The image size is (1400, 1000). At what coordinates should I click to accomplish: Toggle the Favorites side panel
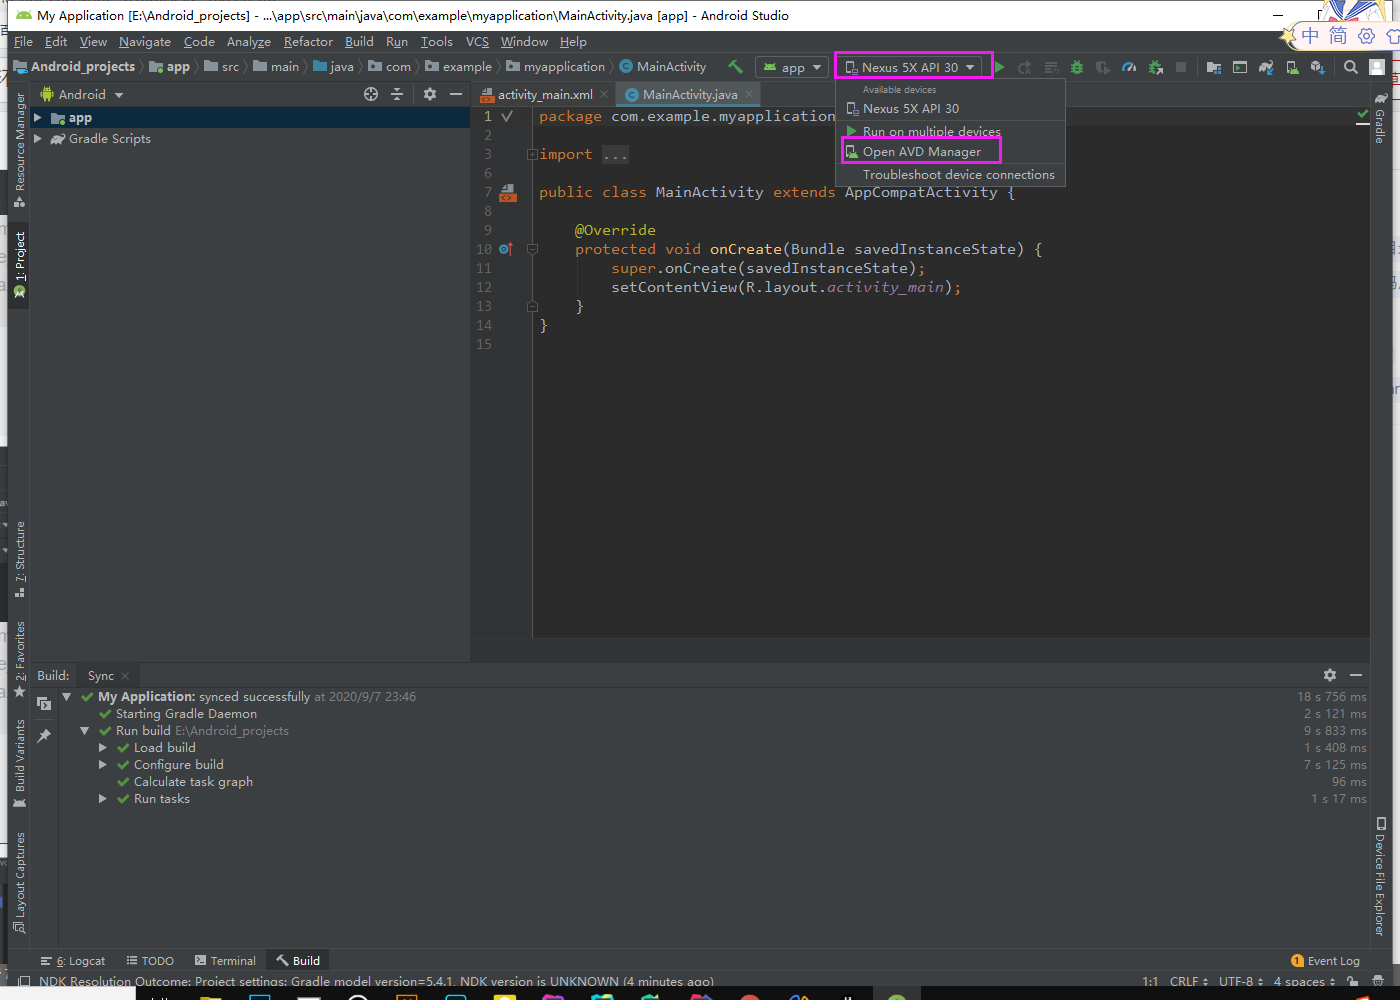pos(19,659)
